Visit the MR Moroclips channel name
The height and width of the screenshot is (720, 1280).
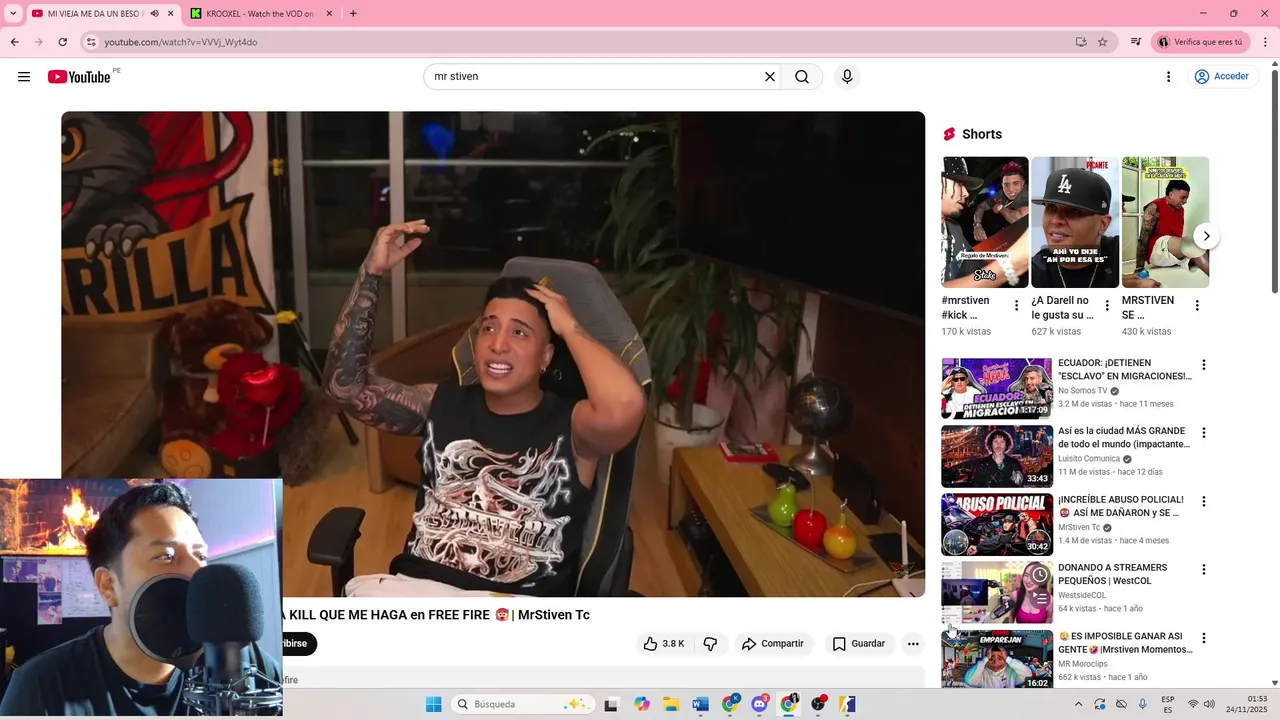pyautogui.click(x=1083, y=664)
